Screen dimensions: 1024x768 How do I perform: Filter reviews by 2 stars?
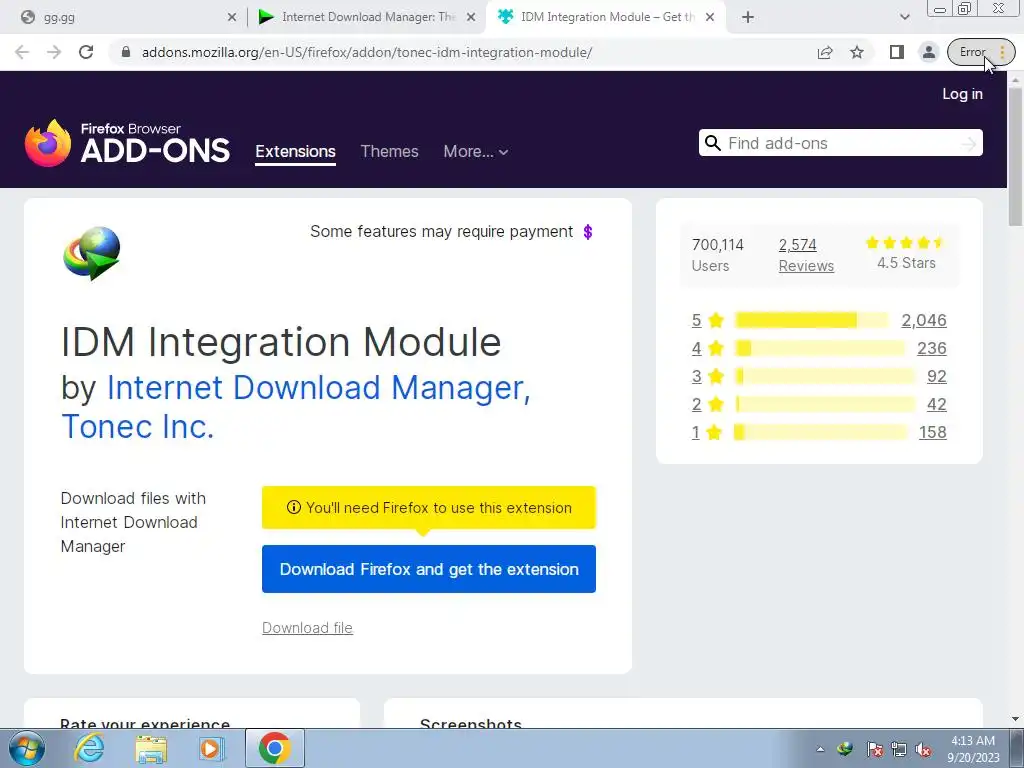708,404
